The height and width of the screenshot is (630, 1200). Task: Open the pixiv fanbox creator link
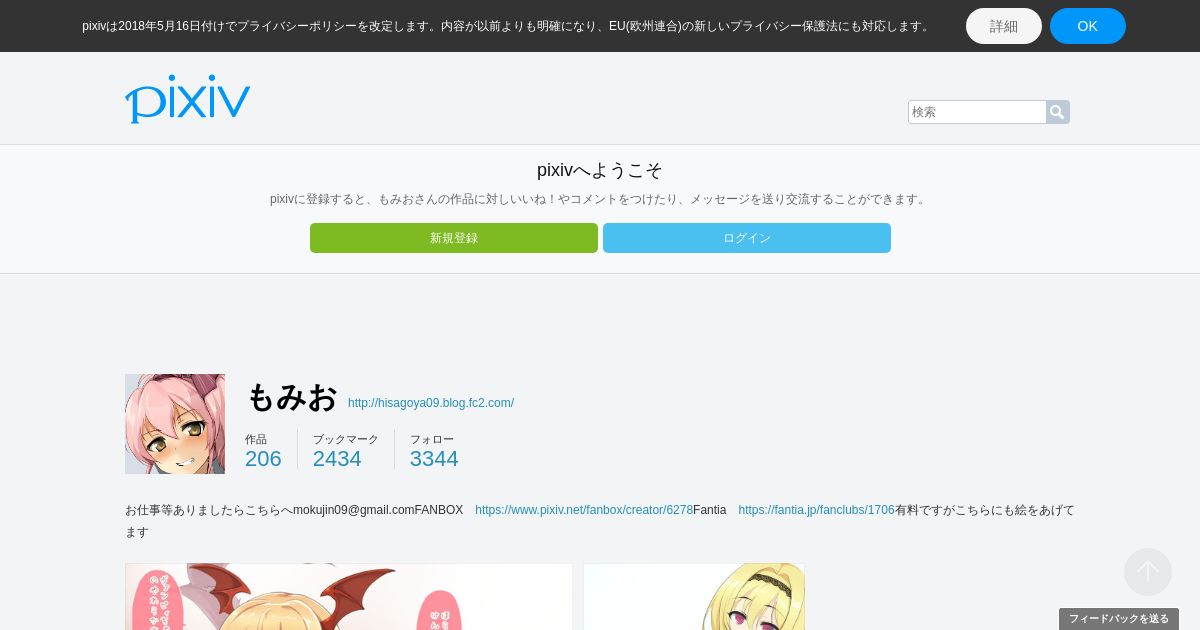point(584,510)
